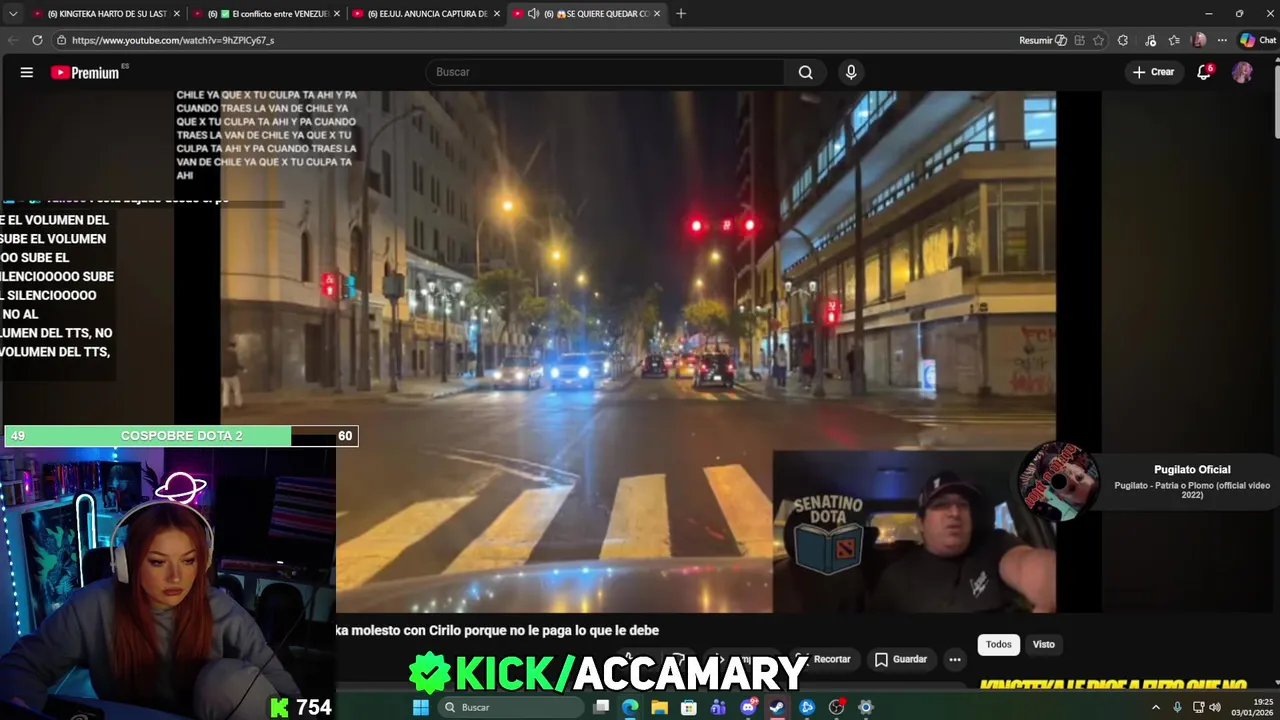
Task: Click the browser back arrow
Action: tap(13, 40)
